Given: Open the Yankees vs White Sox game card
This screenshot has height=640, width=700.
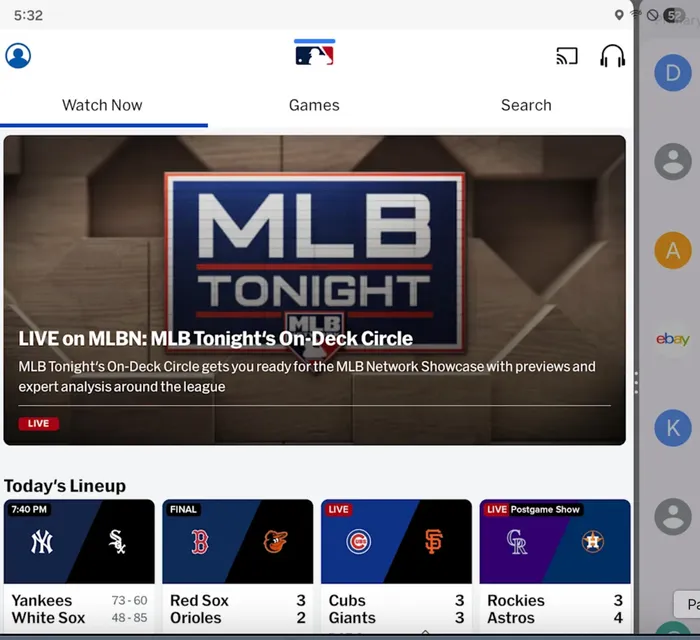Looking at the screenshot, I should 79,566.
